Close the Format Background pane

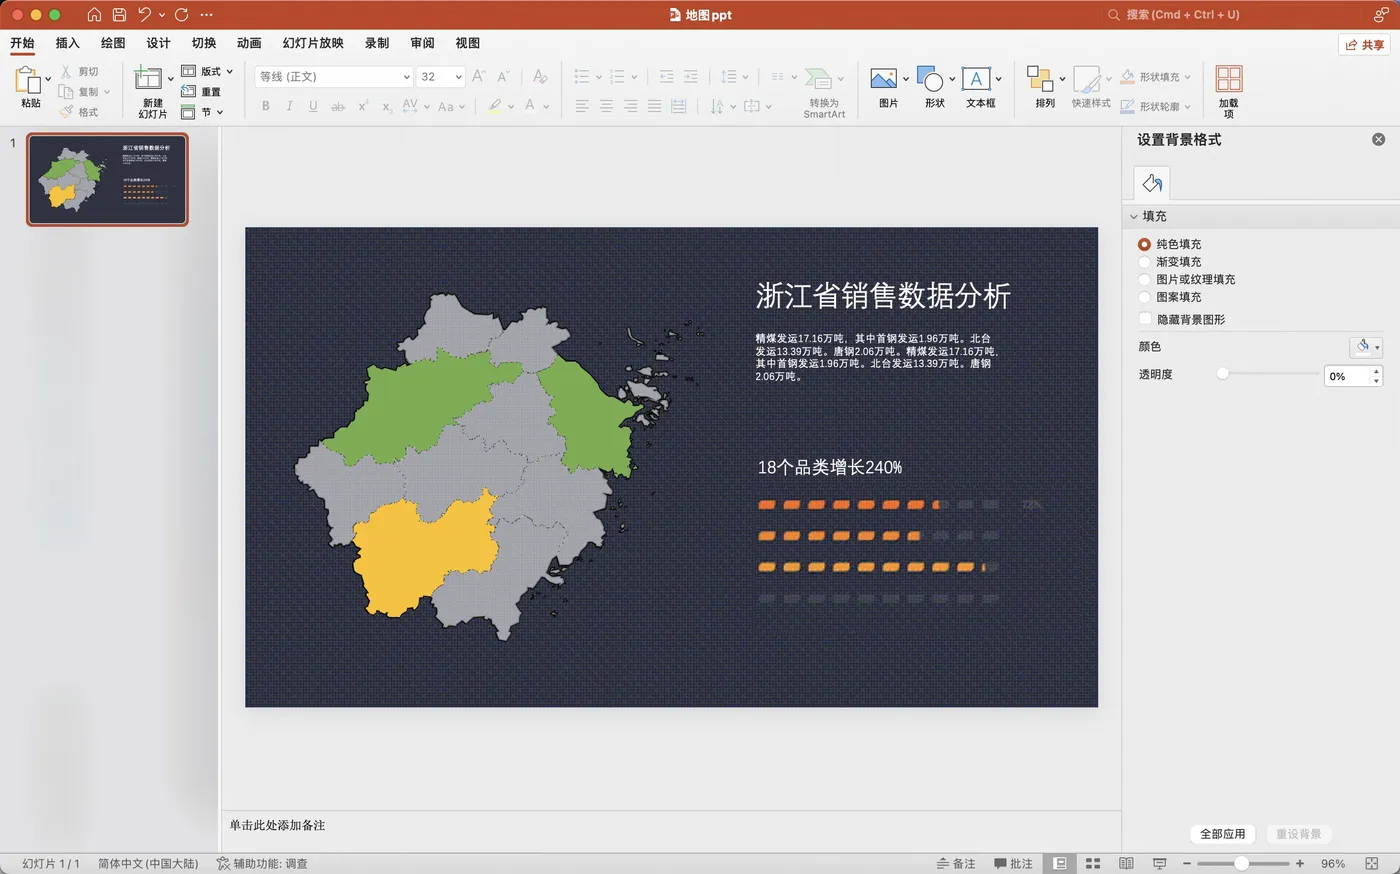click(x=1378, y=140)
